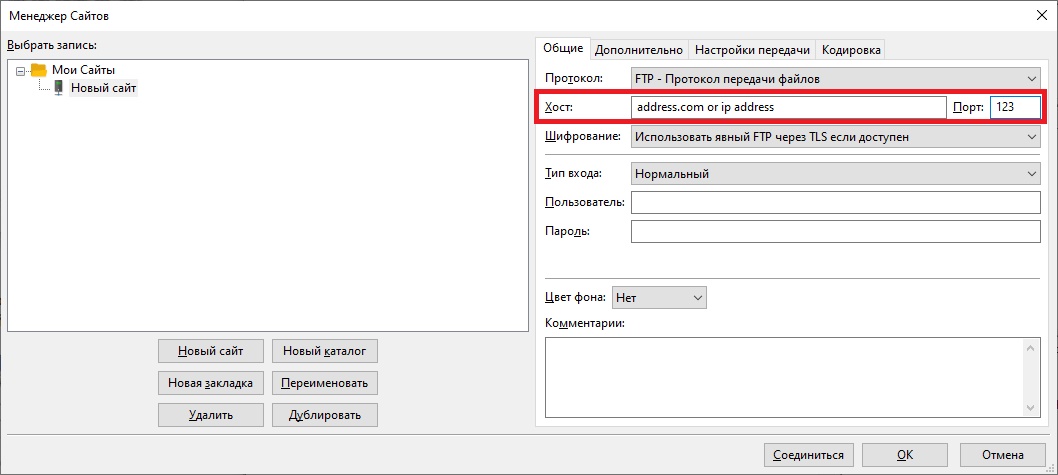
Task: Switch to the Настройки передачи tab
Action: coord(752,49)
